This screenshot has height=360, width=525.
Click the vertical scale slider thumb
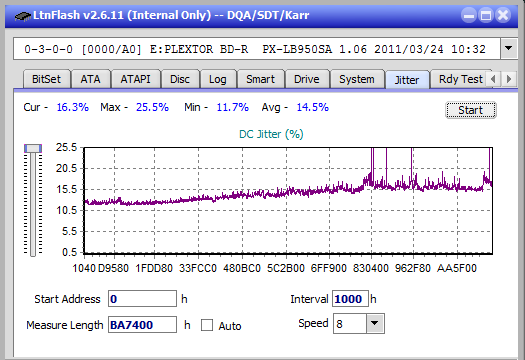coord(33,149)
